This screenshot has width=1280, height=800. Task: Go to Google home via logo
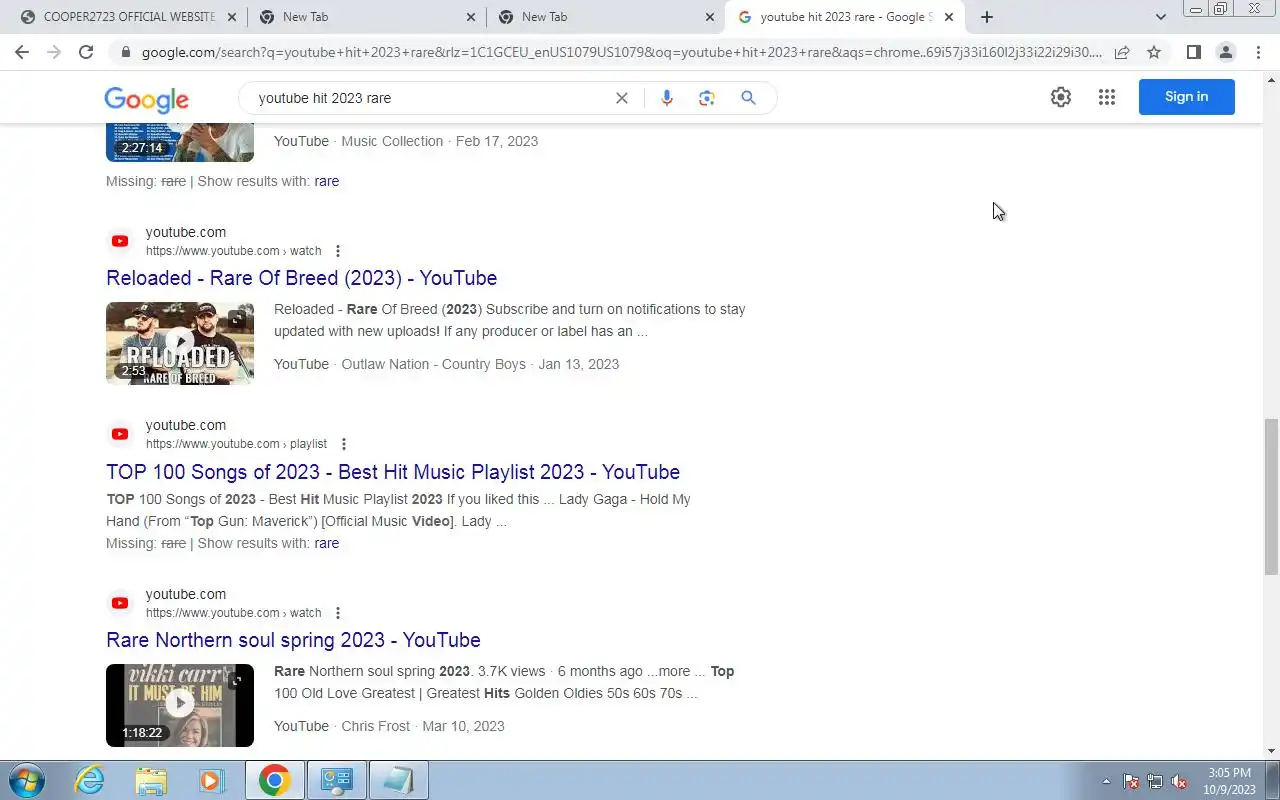coord(146,99)
